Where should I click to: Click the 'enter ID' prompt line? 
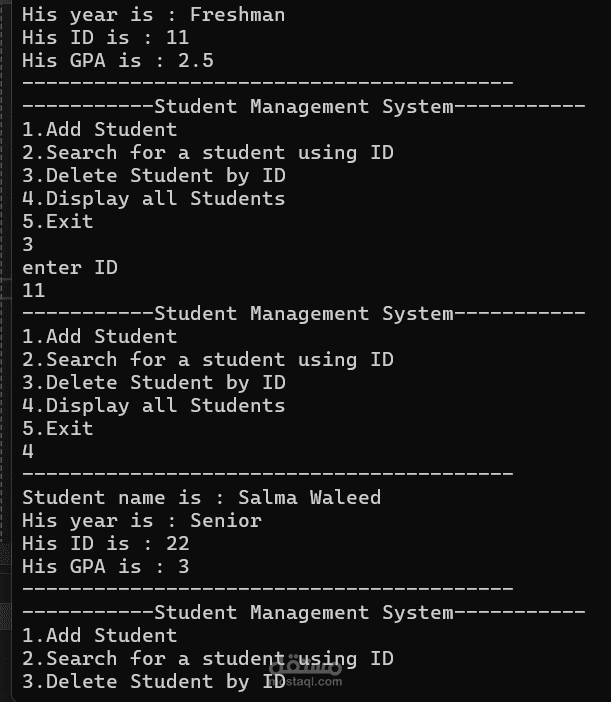coord(70,268)
